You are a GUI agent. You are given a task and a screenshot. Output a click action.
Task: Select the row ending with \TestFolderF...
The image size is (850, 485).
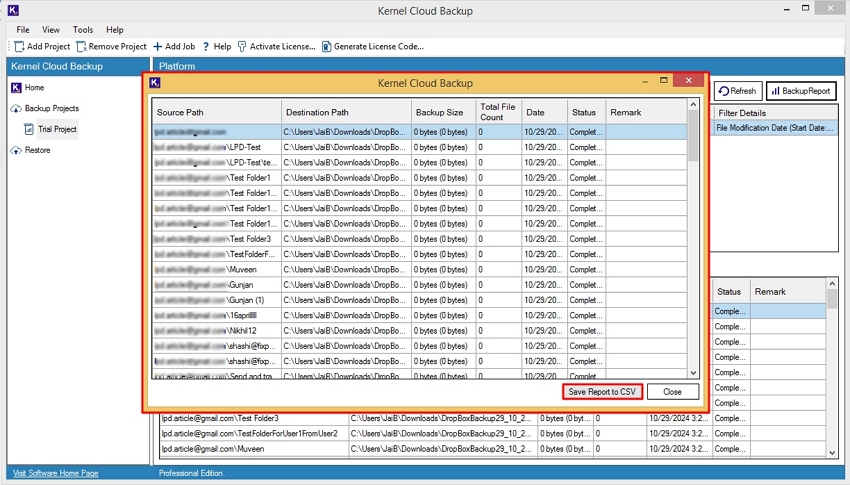(419, 254)
